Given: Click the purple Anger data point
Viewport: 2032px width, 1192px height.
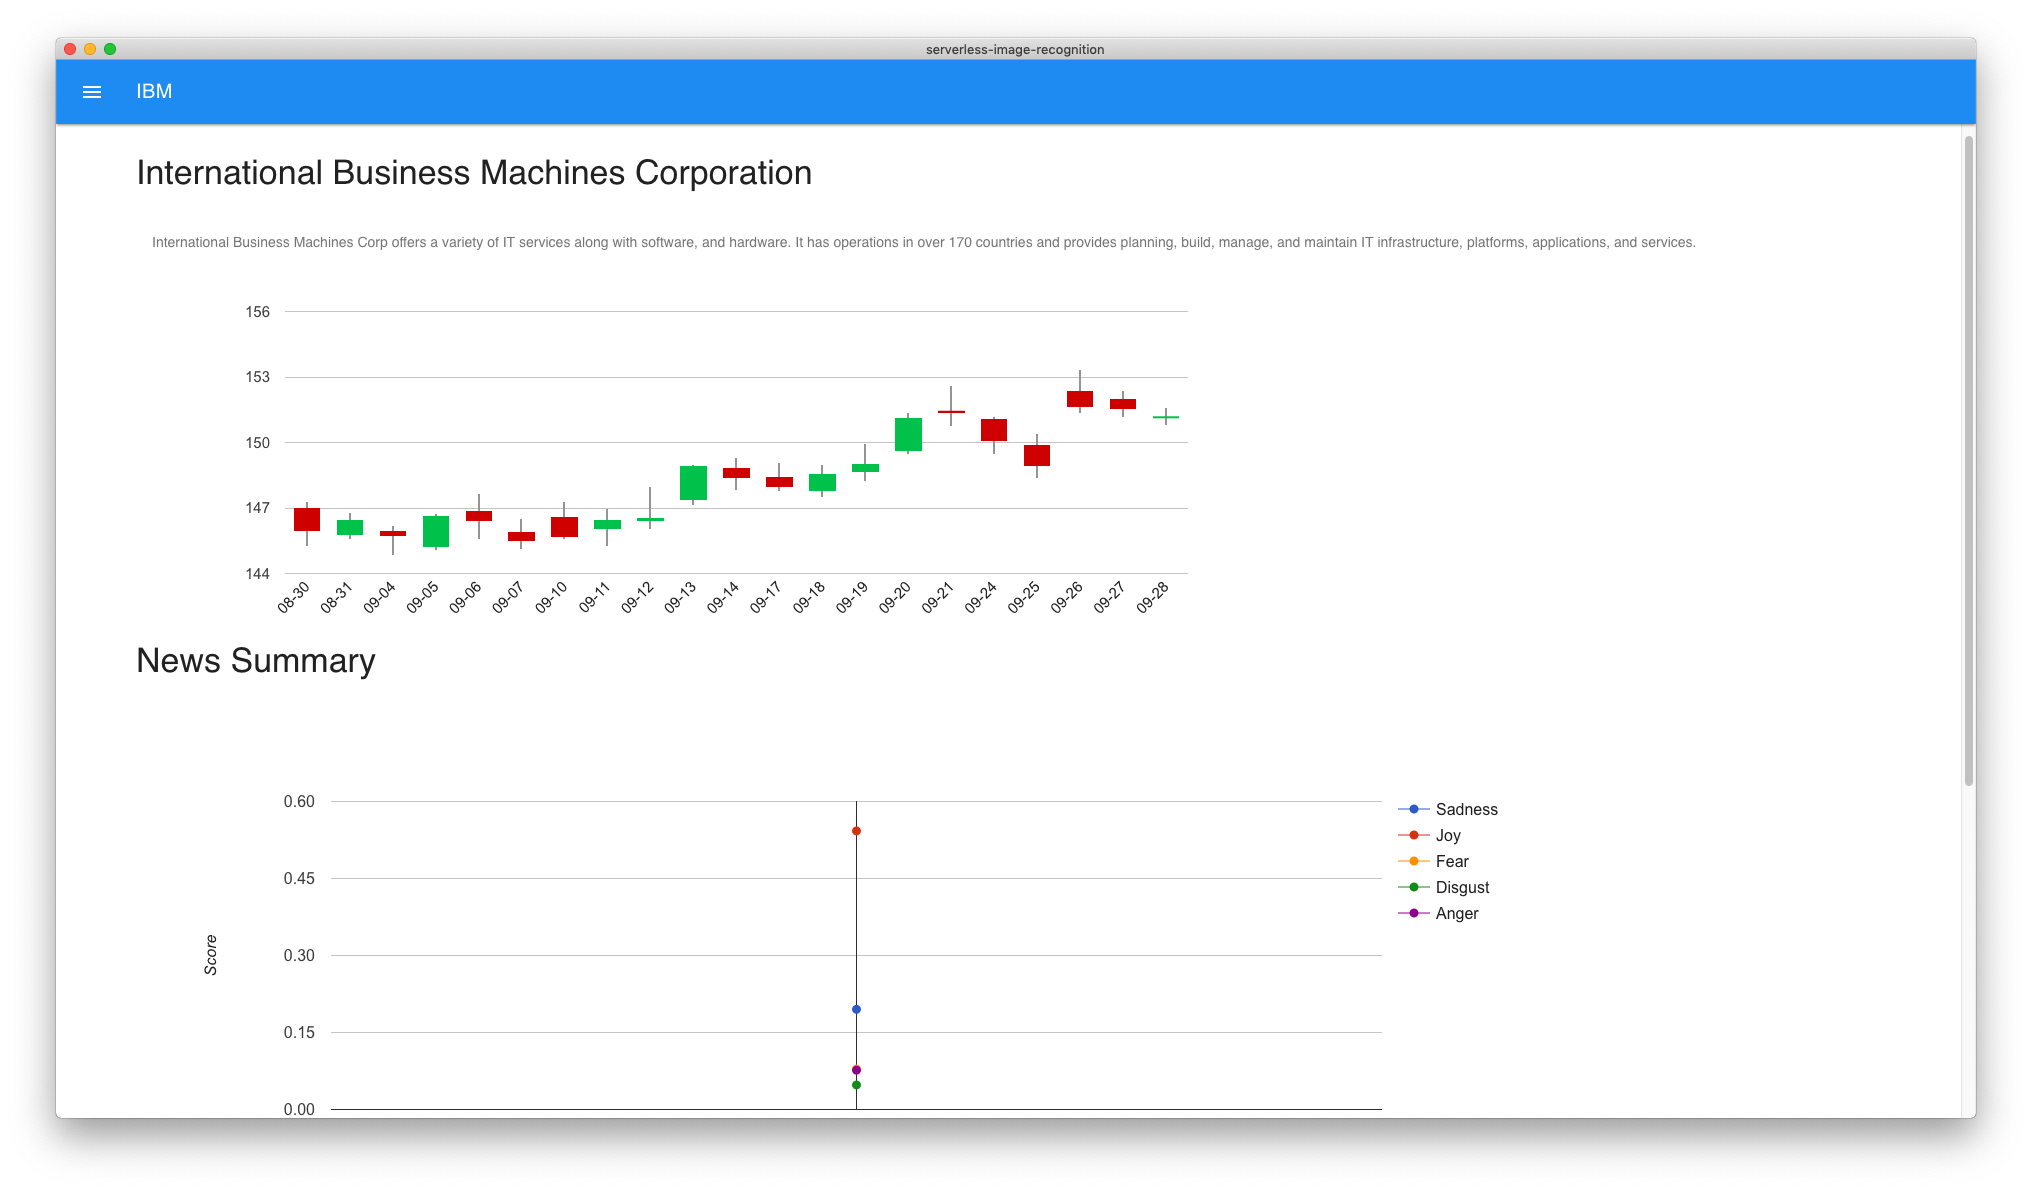Looking at the screenshot, I should click(x=856, y=1070).
